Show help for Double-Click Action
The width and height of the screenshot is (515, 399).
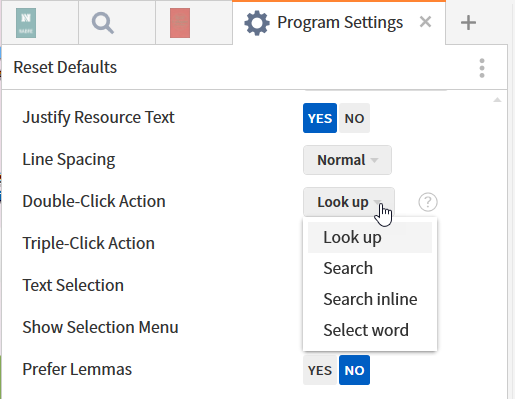pos(428,202)
